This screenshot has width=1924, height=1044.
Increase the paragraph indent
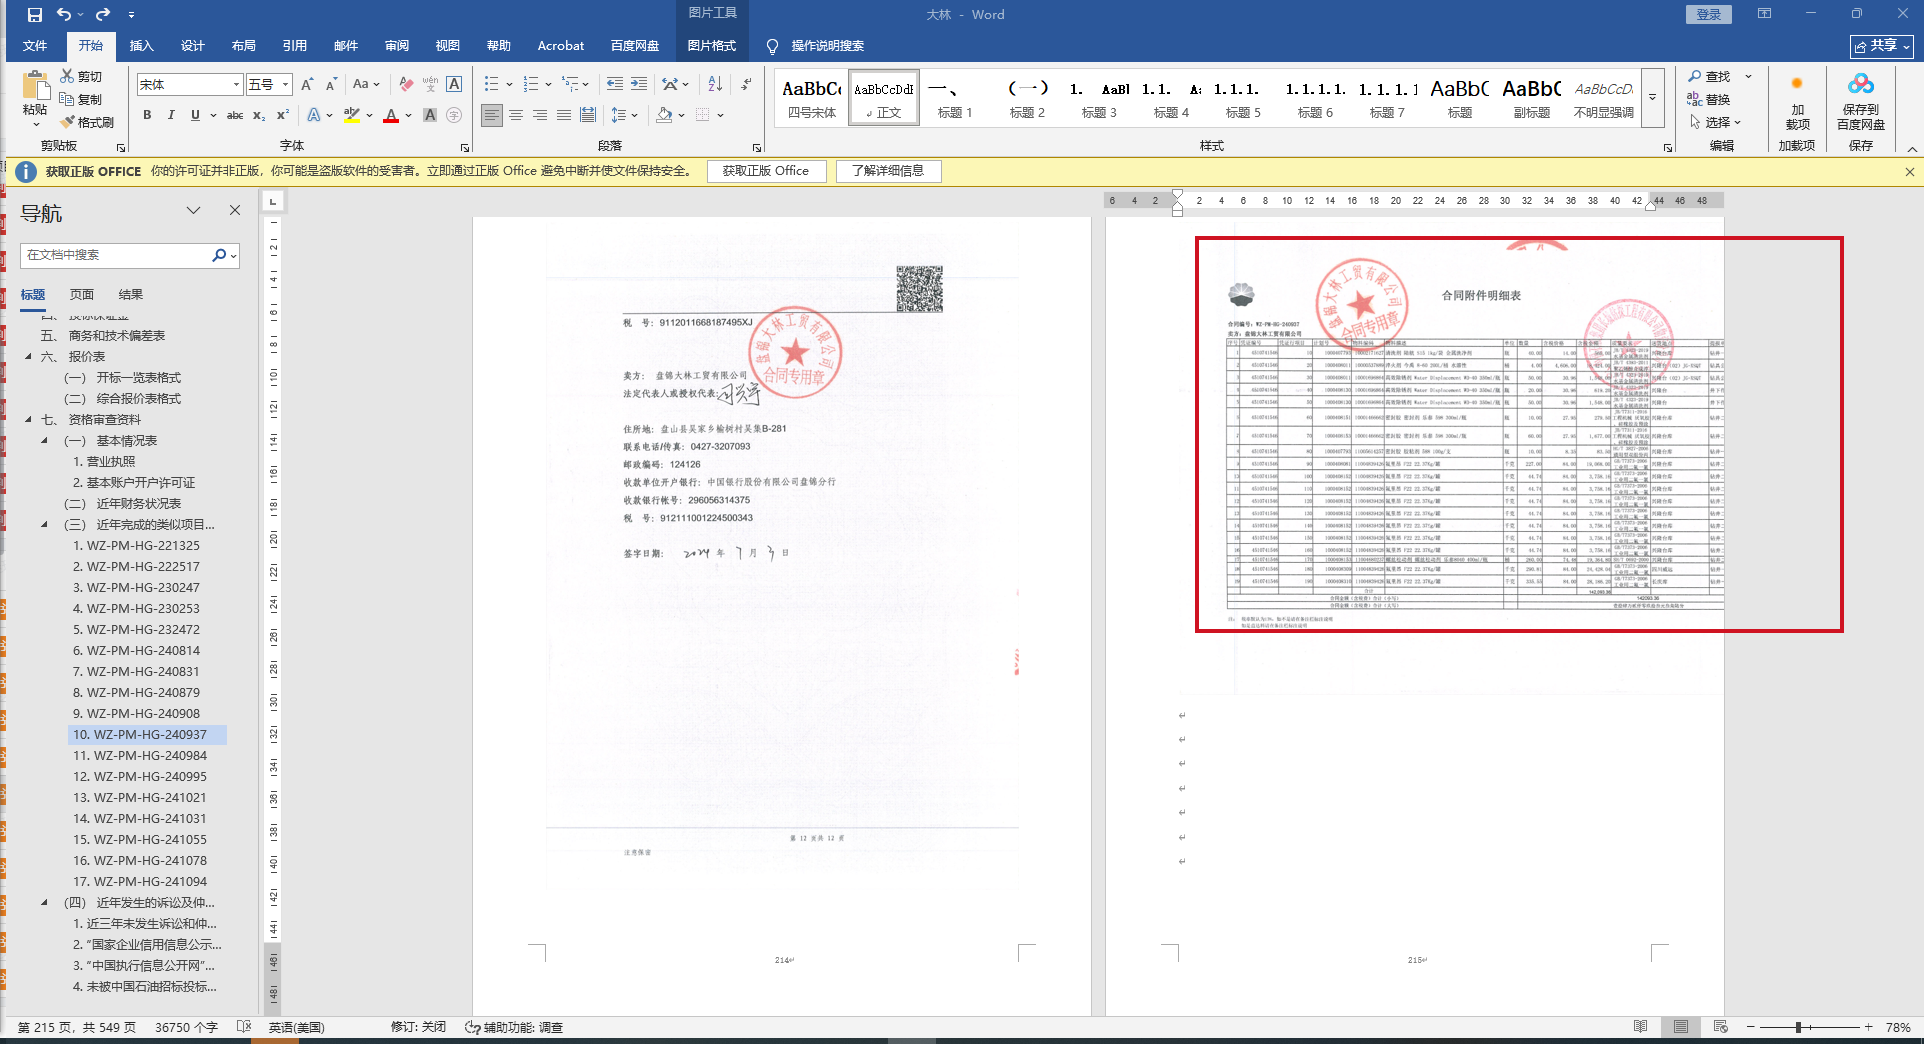pyautogui.click(x=639, y=84)
